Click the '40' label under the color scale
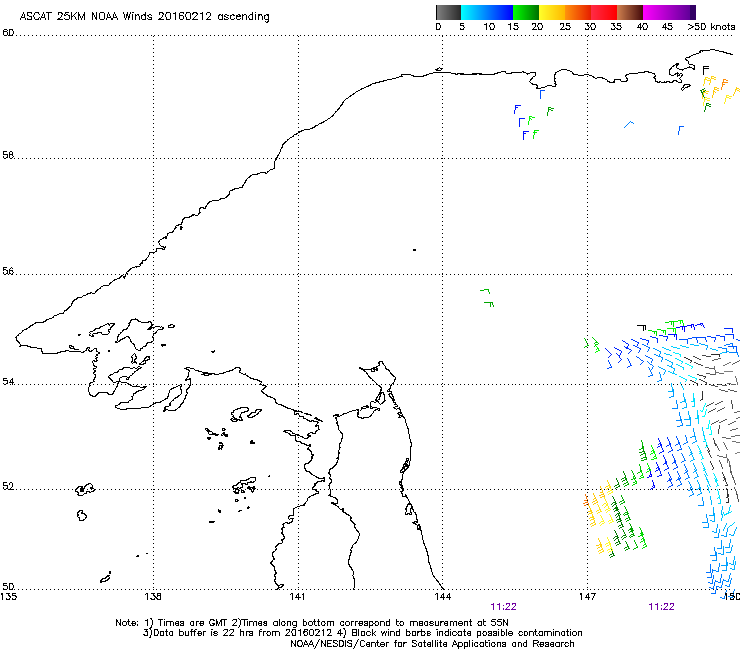 pyautogui.click(x=642, y=27)
